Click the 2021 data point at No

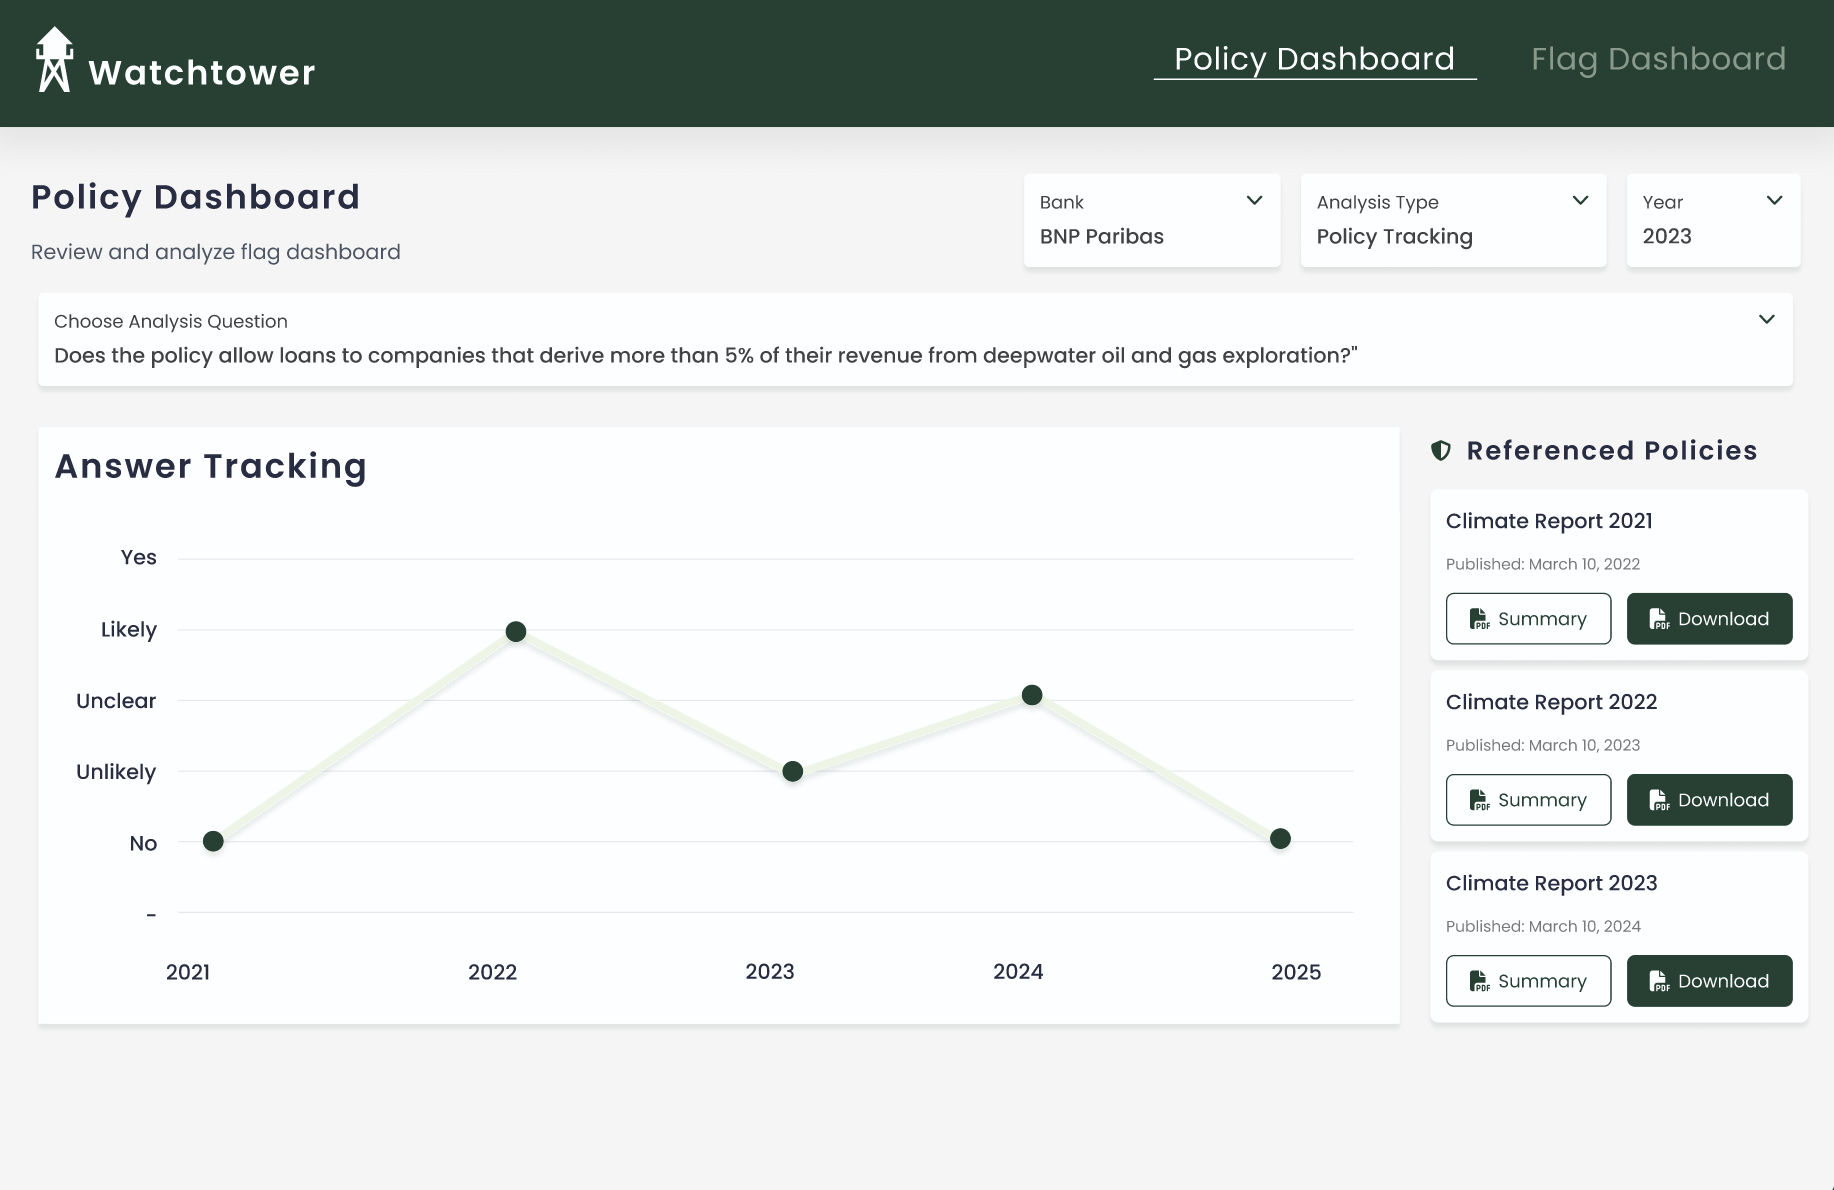[x=213, y=842]
